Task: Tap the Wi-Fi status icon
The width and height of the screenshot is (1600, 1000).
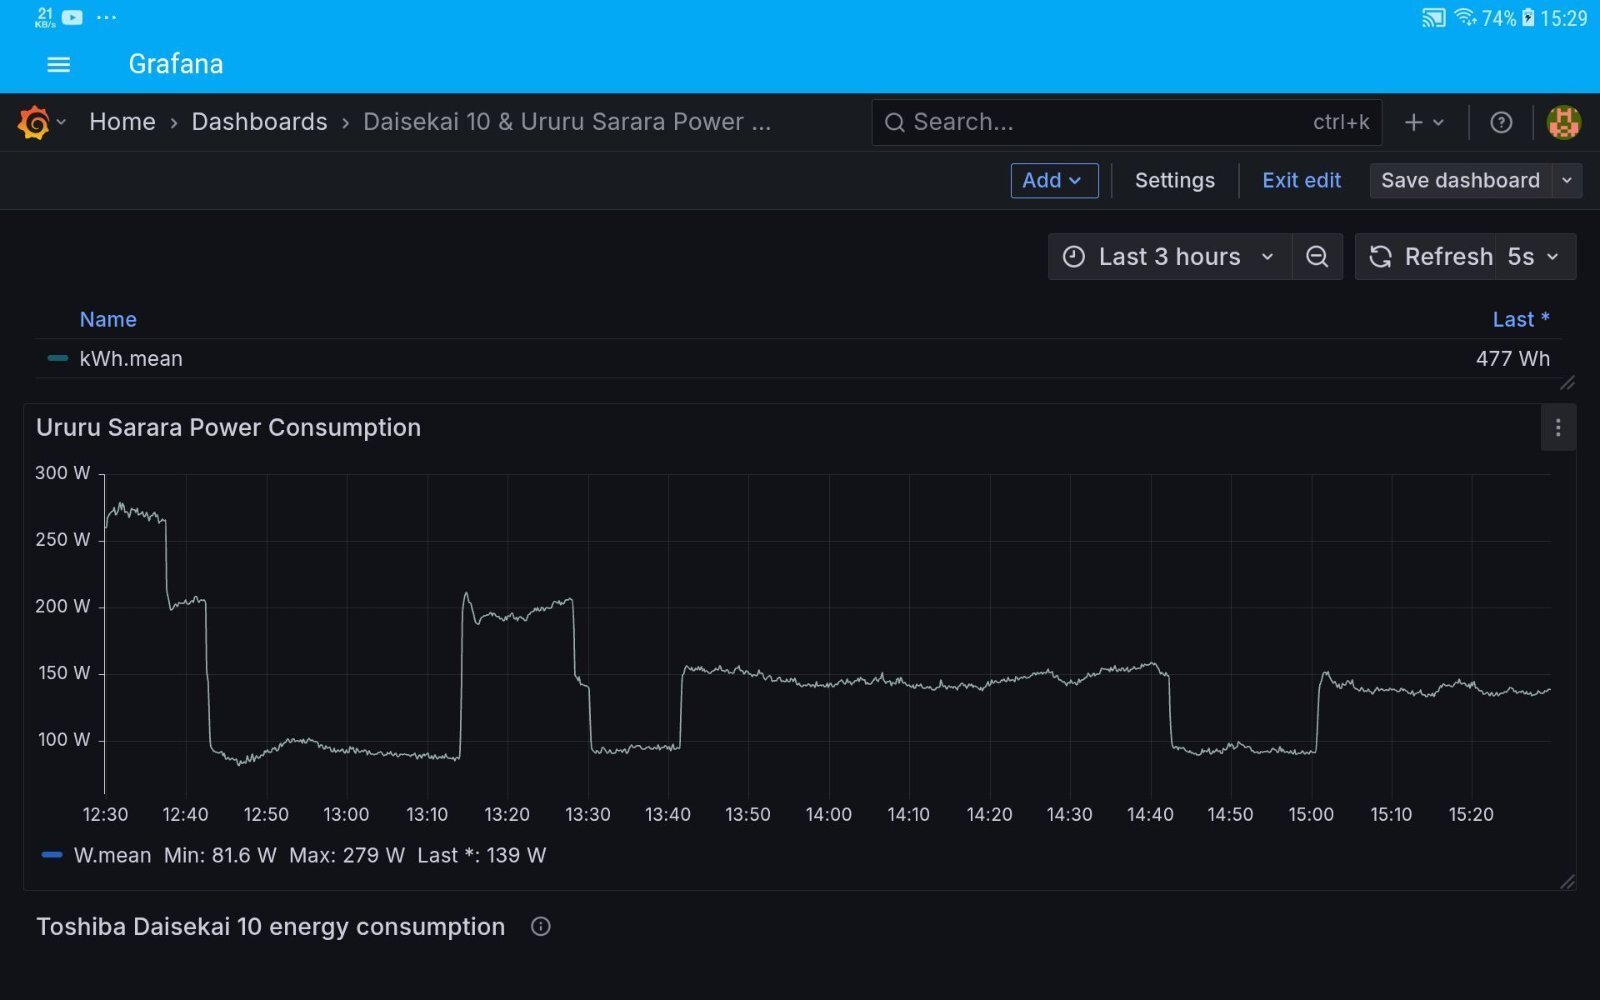Action: point(1465,17)
